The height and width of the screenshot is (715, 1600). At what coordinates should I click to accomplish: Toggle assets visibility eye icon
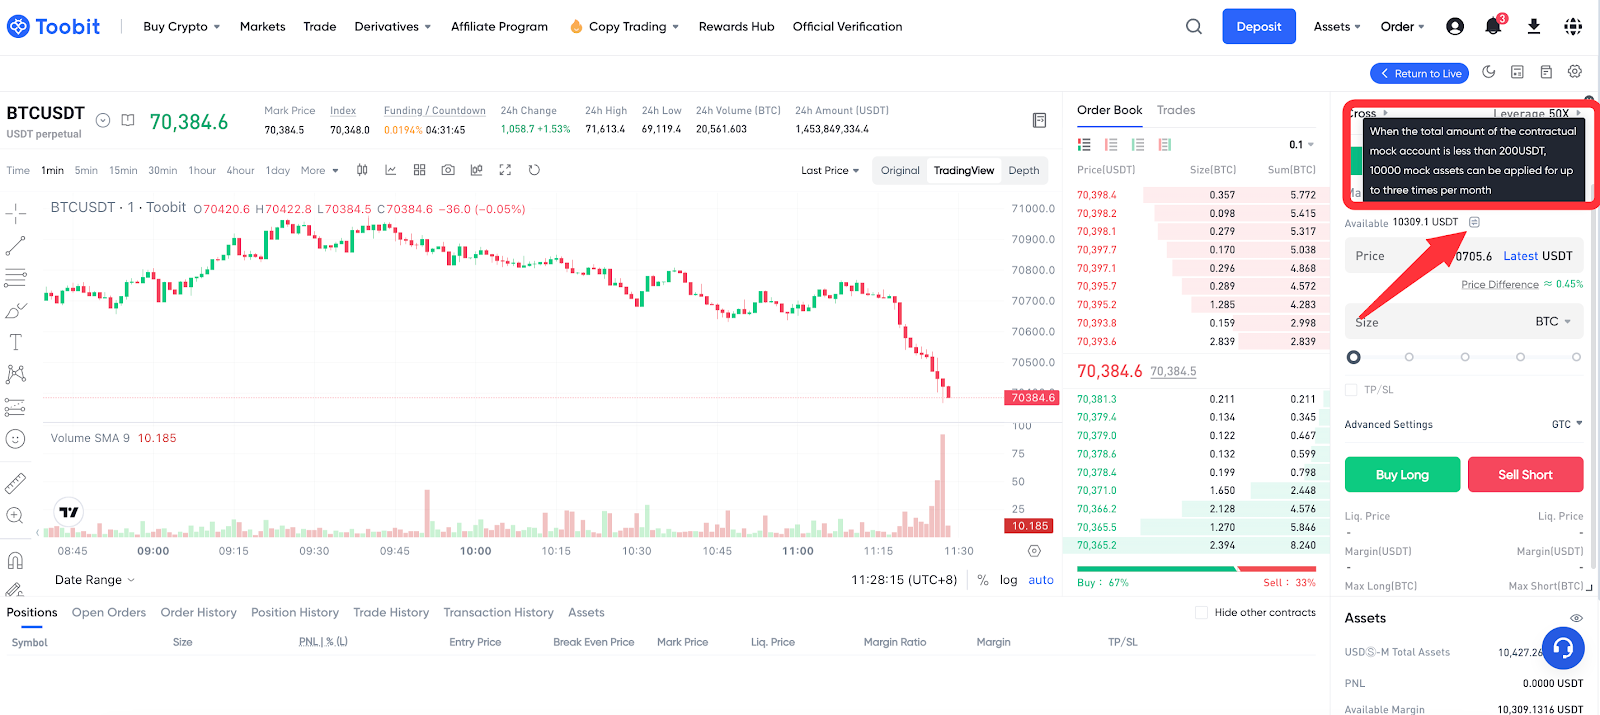(1576, 618)
